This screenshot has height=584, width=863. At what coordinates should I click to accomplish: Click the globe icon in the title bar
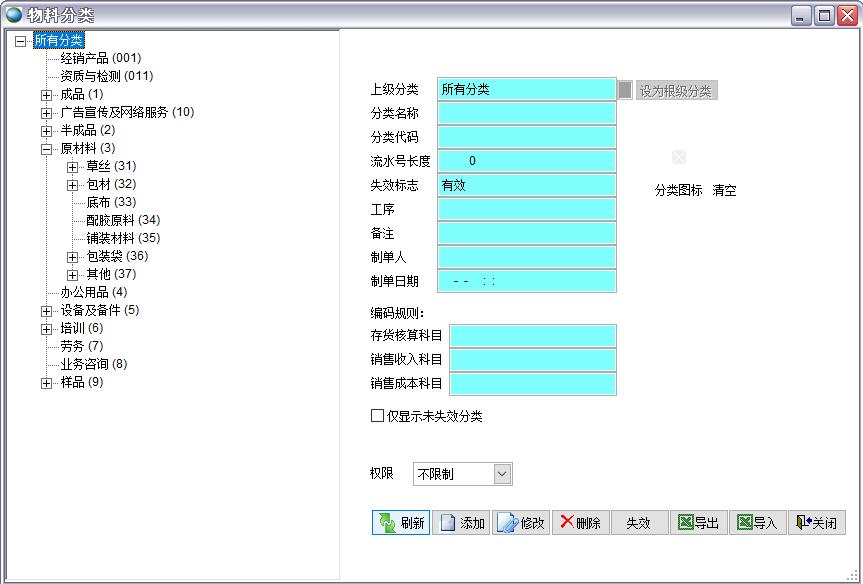[14, 15]
